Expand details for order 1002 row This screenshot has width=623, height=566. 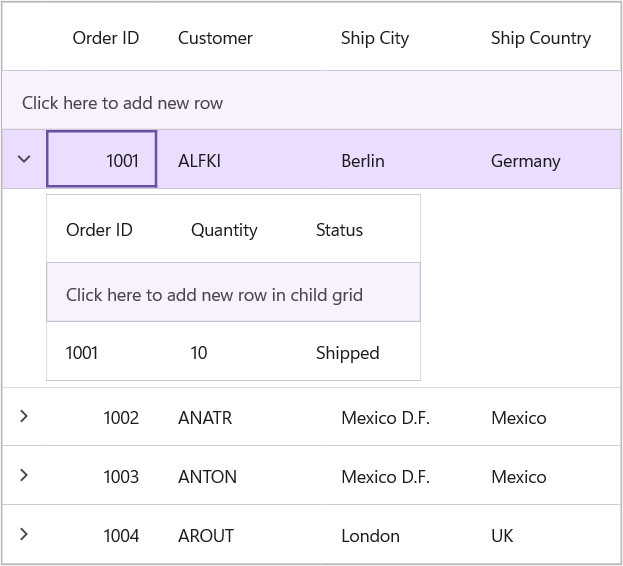click(x=25, y=417)
